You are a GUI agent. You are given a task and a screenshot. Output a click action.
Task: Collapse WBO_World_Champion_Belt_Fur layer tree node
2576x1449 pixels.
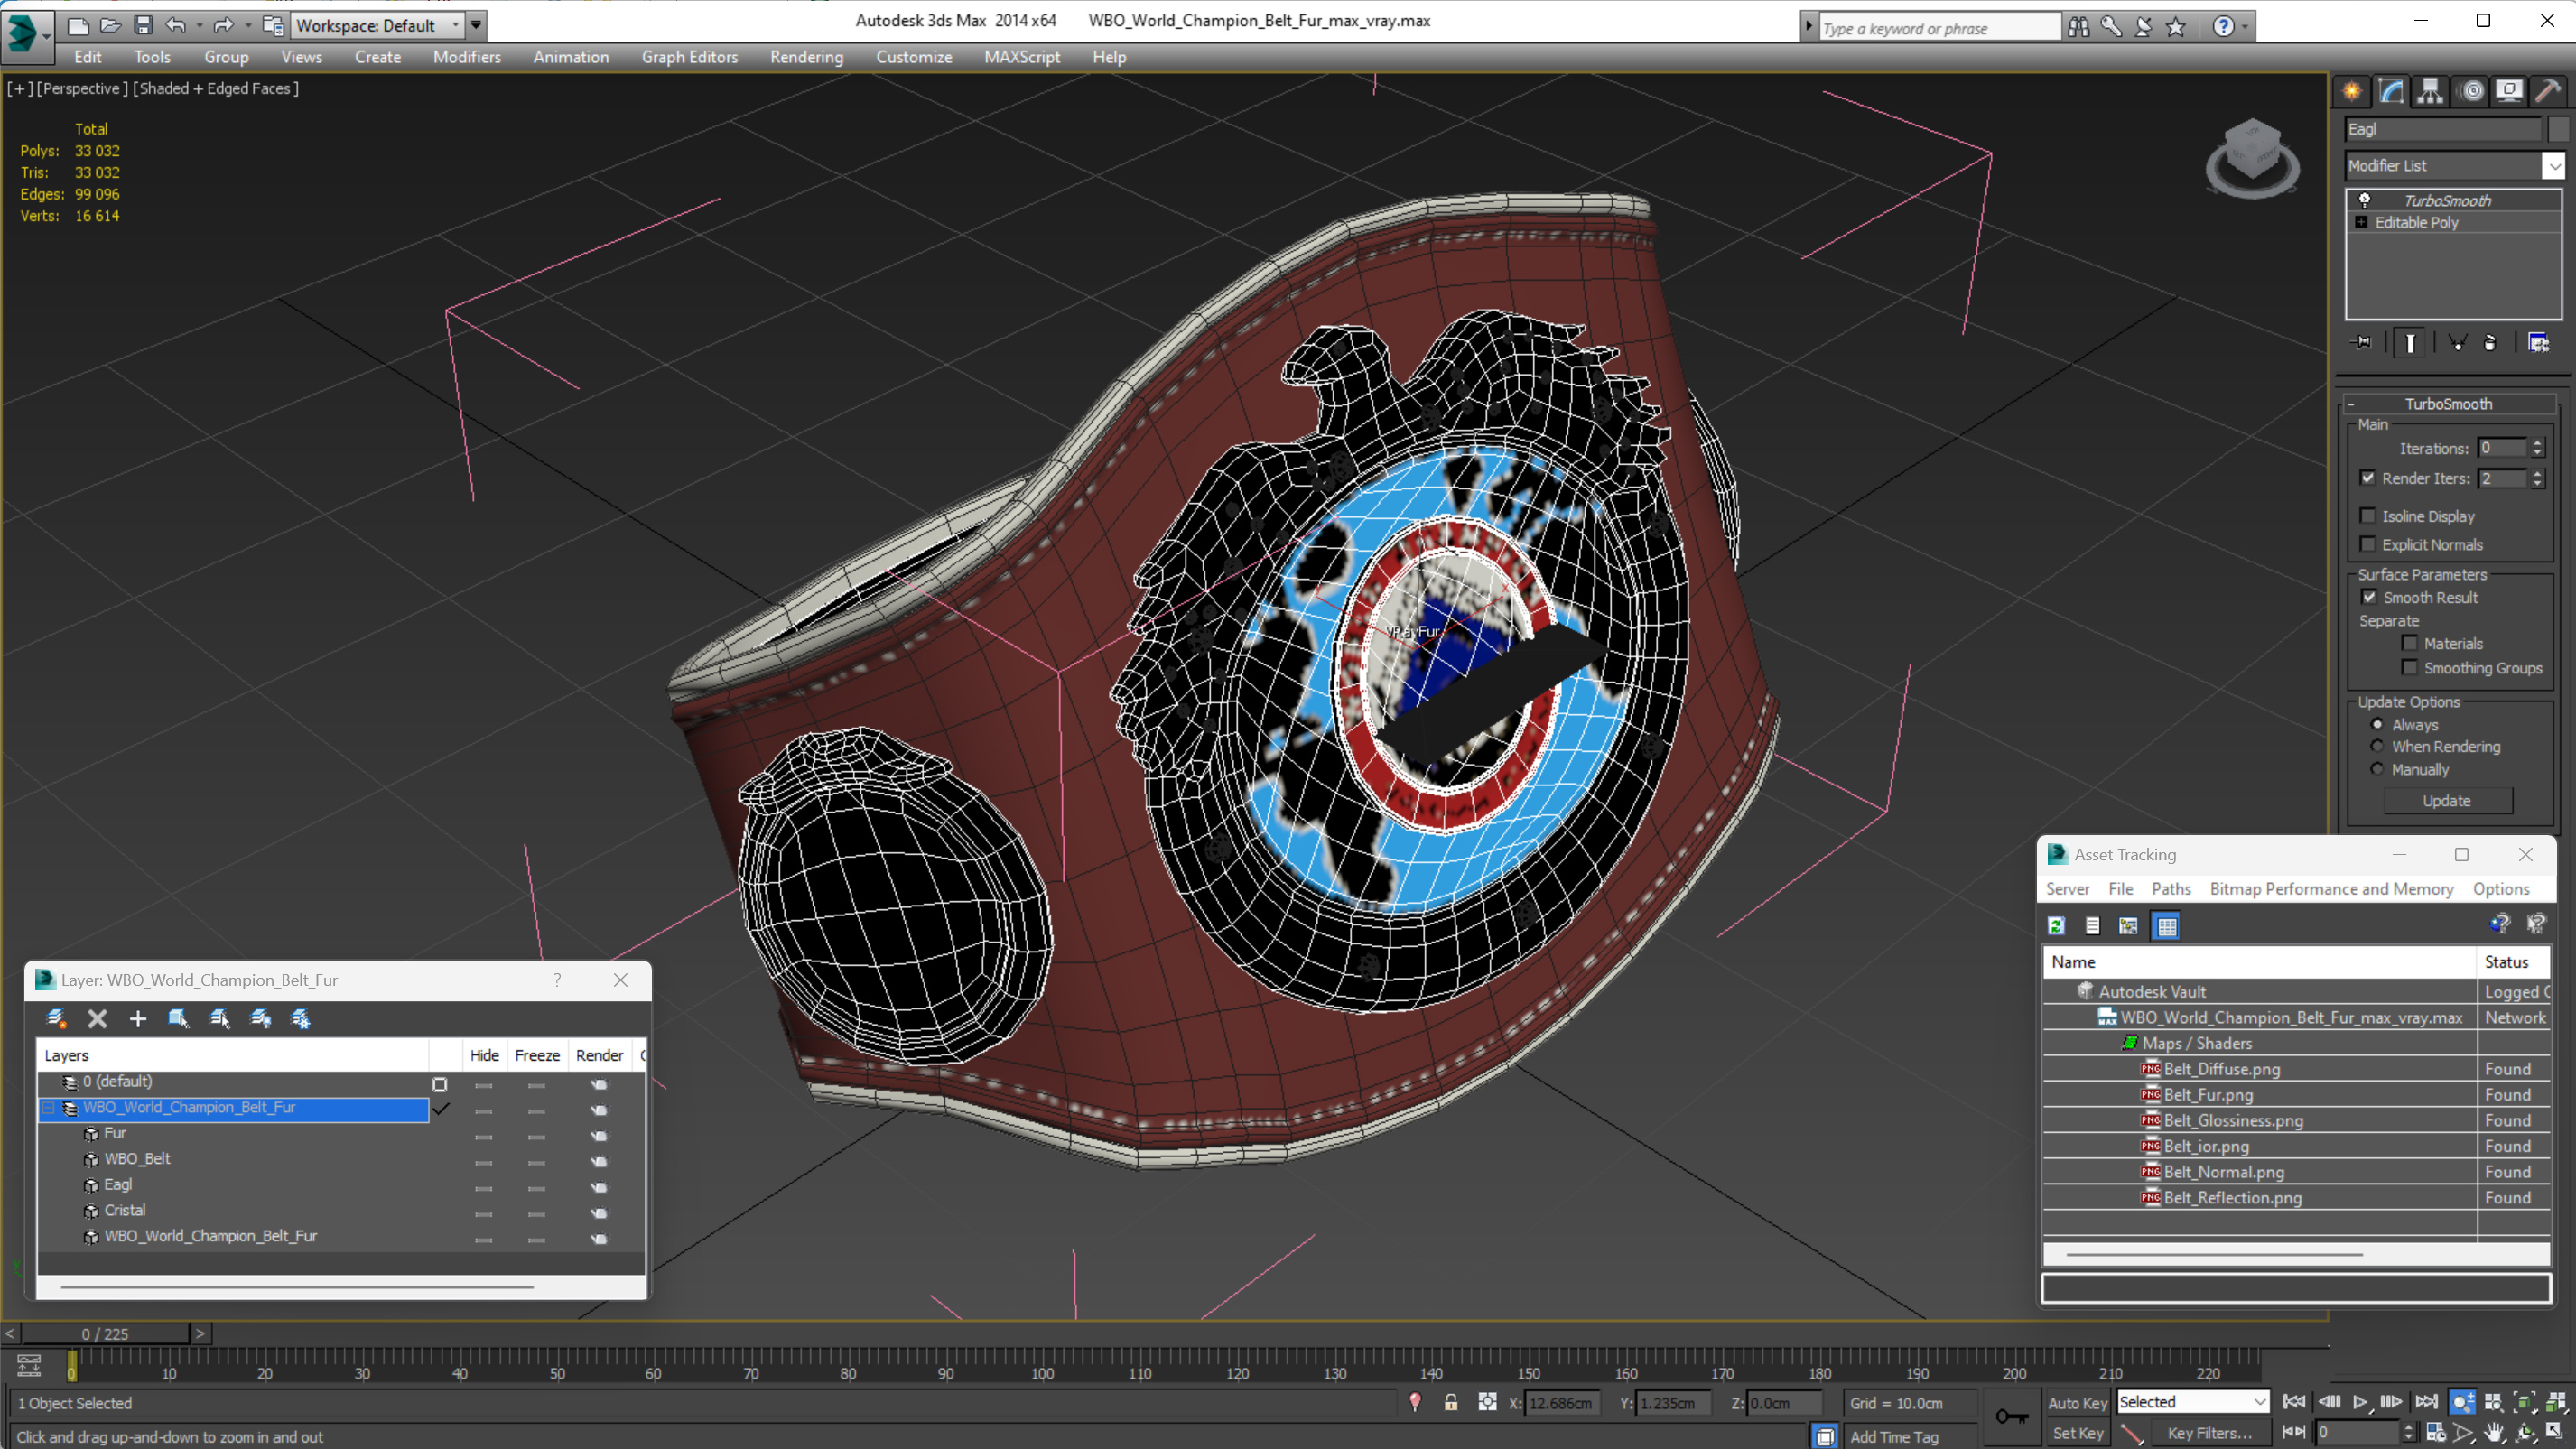click(48, 1107)
